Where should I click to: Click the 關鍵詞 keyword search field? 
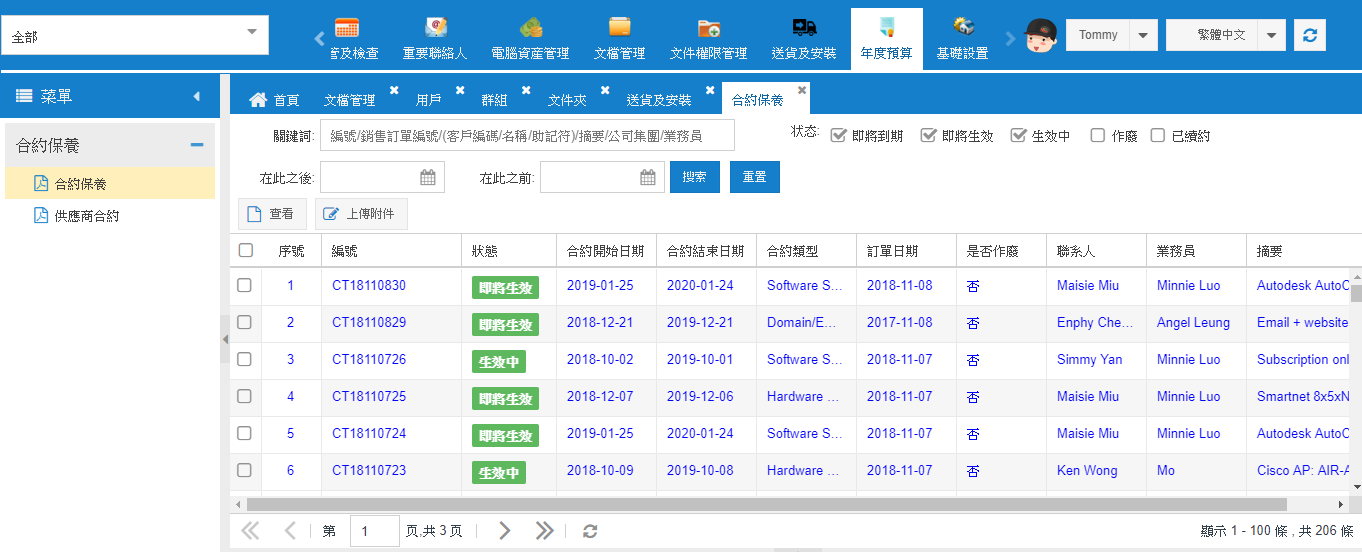pyautogui.click(x=527, y=135)
